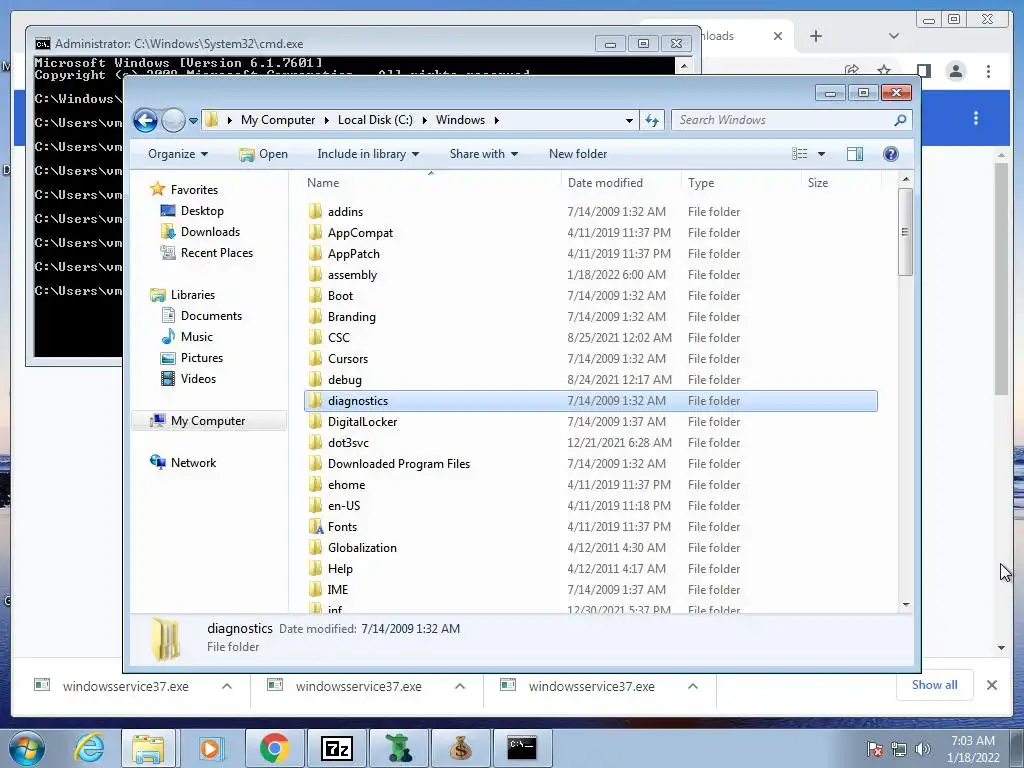Click Local Disk (C:) breadcrumb

(x=375, y=120)
